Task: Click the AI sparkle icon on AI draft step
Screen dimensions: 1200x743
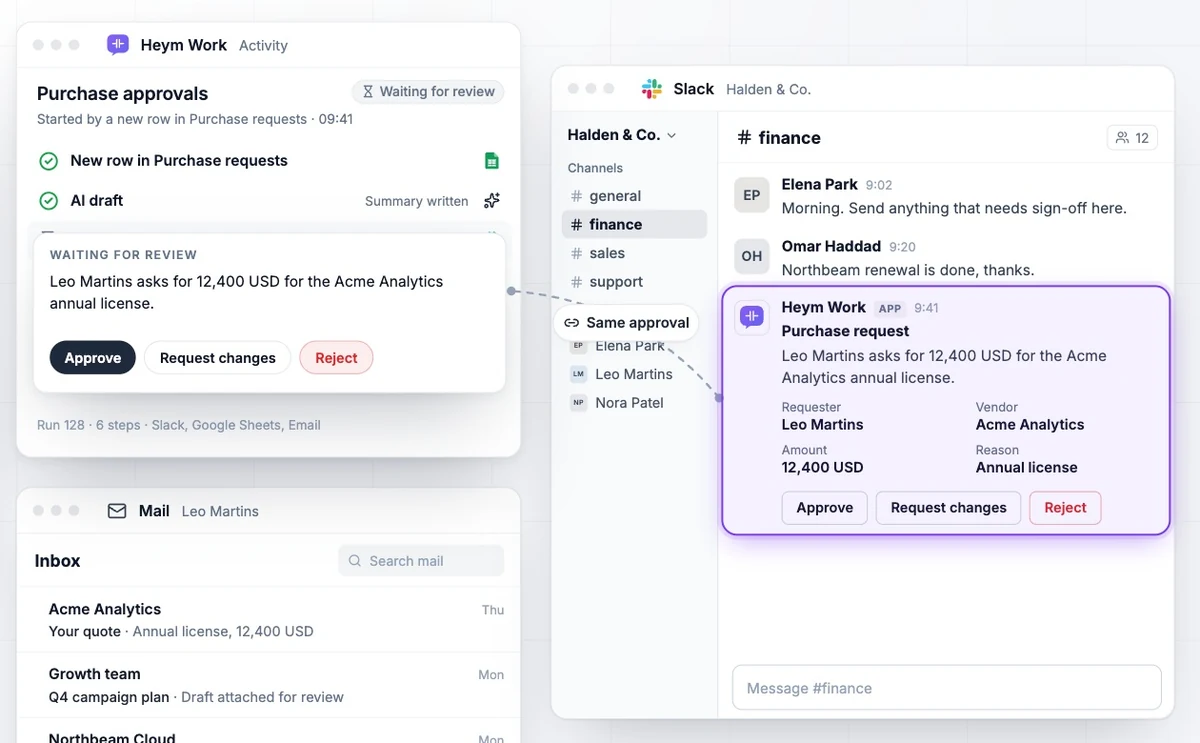Action: coord(491,201)
